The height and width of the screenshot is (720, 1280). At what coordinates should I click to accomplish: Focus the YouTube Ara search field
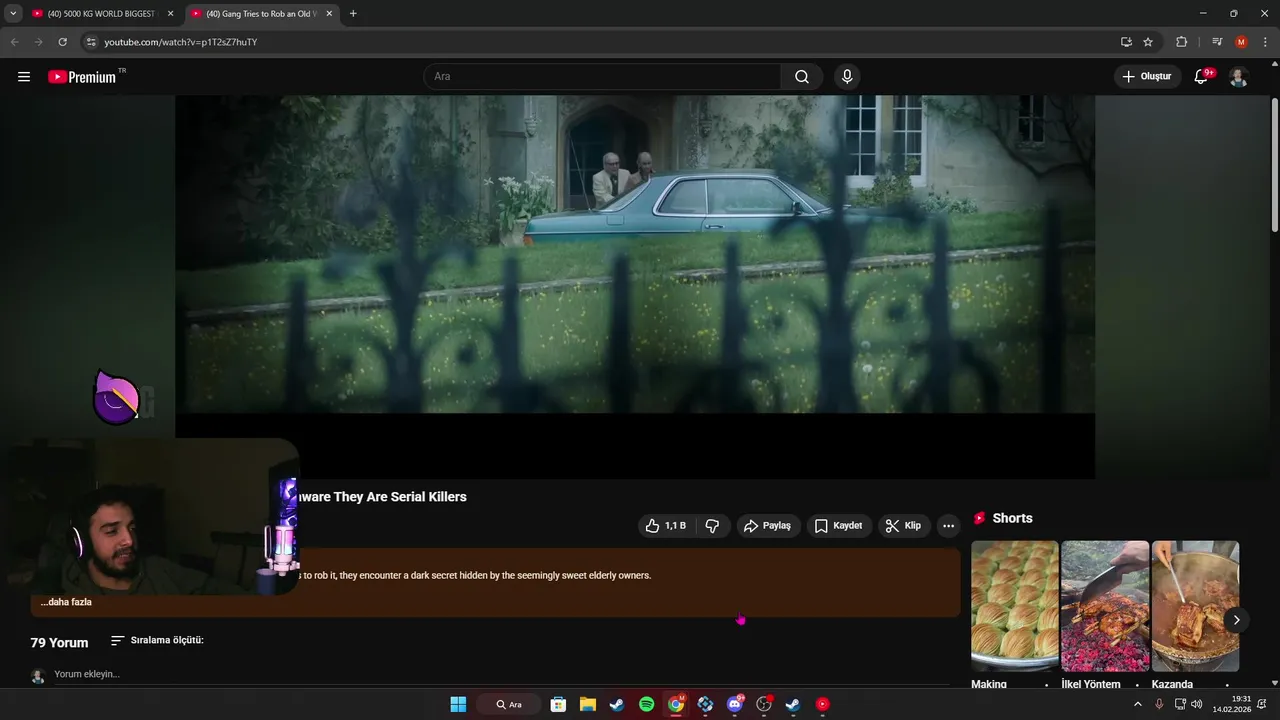tap(603, 77)
